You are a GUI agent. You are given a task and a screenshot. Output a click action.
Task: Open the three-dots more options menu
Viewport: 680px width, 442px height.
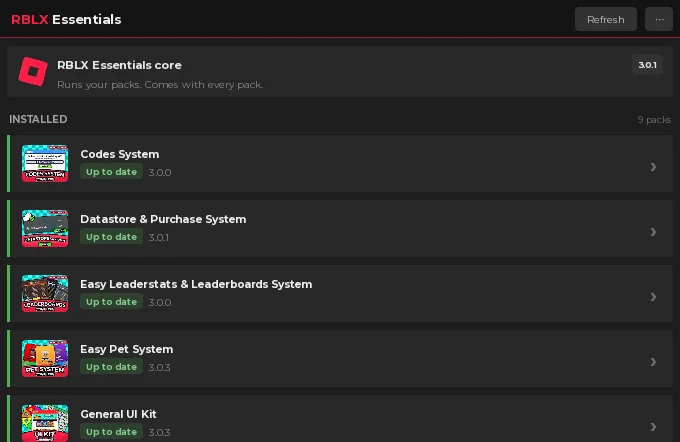click(659, 19)
